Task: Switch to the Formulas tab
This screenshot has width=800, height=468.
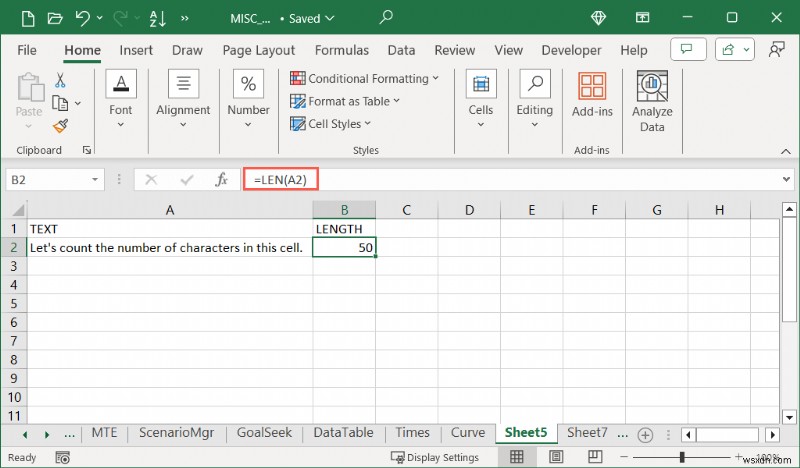Action: [341, 50]
